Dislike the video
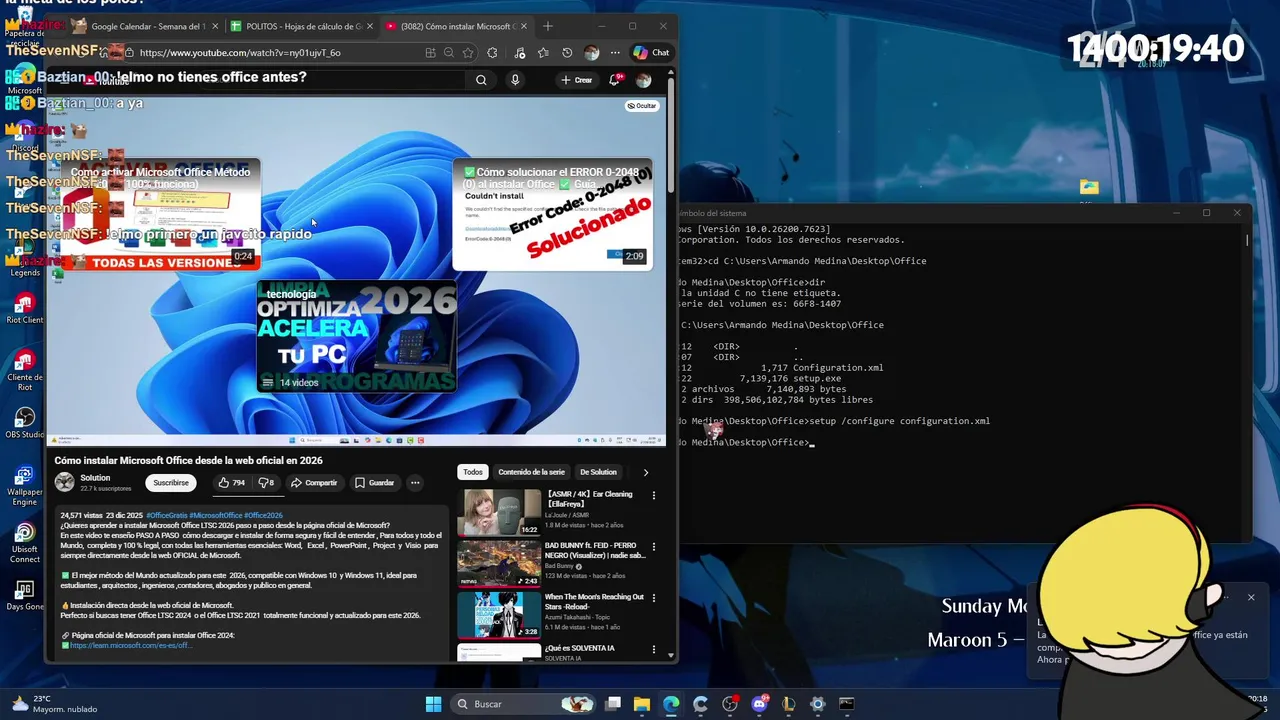This screenshot has height=720, width=1280. coord(266,482)
